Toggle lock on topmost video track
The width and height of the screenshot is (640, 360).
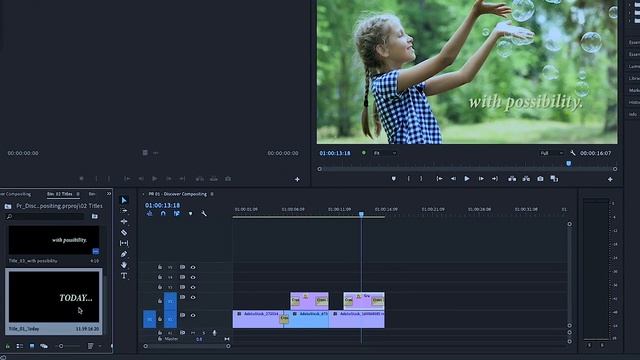[x=160, y=267]
